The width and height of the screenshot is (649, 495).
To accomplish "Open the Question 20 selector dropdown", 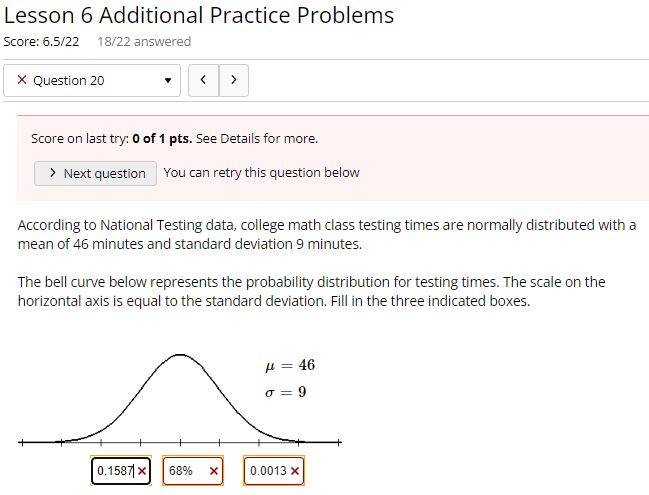I will (x=92, y=80).
